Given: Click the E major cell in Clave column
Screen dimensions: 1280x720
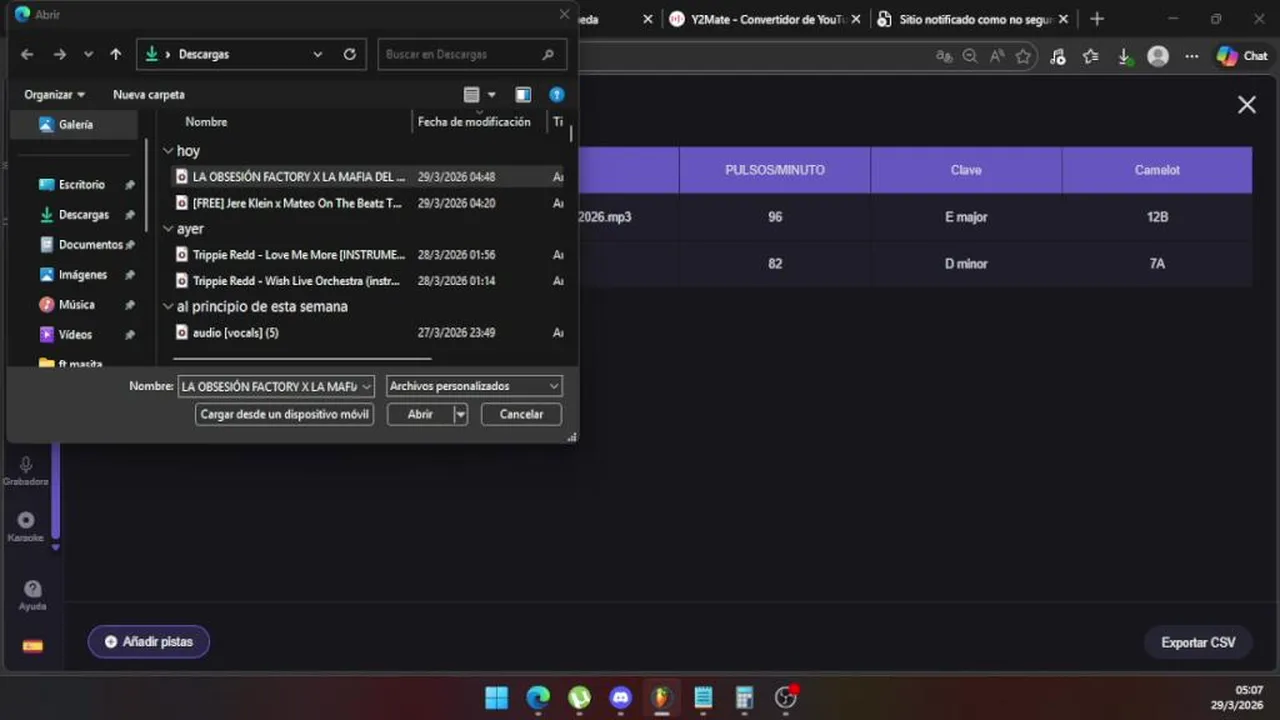Looking at the screenshot, I should (966, 217).
